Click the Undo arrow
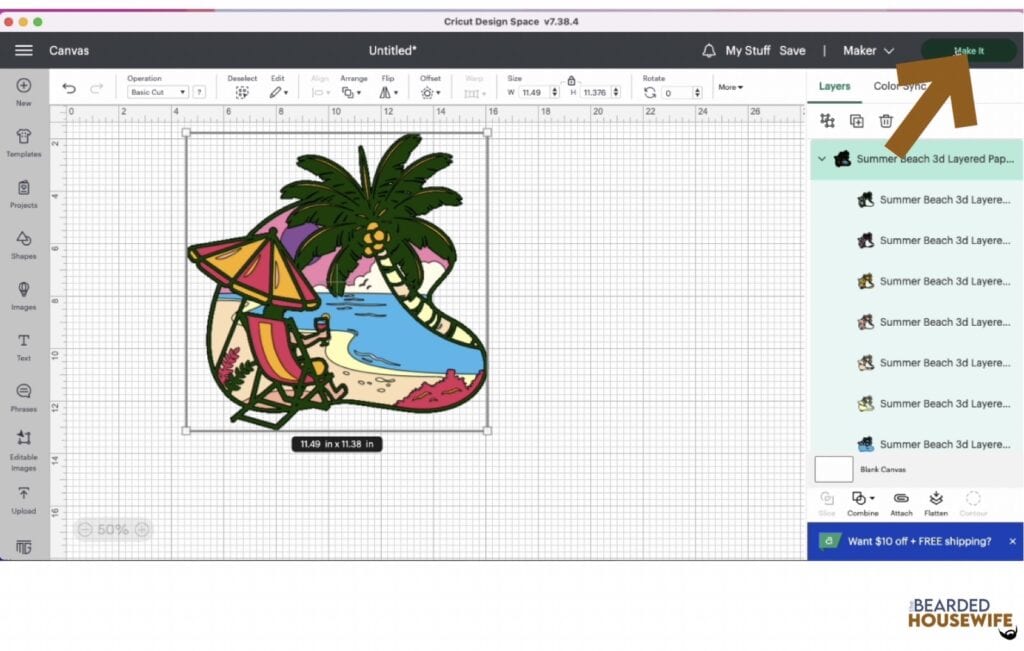Screen dimensions: 1024x651 (69, 88)
